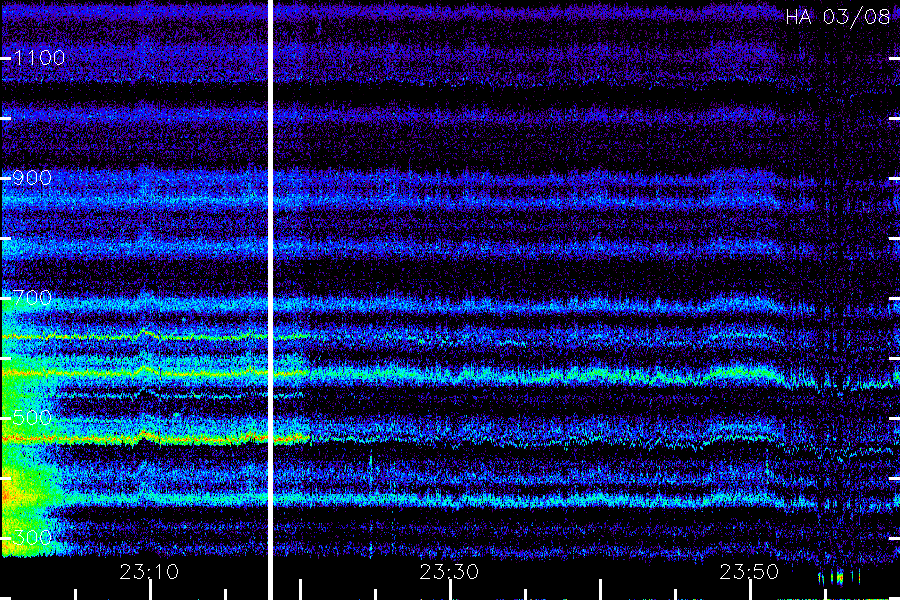Click the HA 03/08 date label

[837, 17]
